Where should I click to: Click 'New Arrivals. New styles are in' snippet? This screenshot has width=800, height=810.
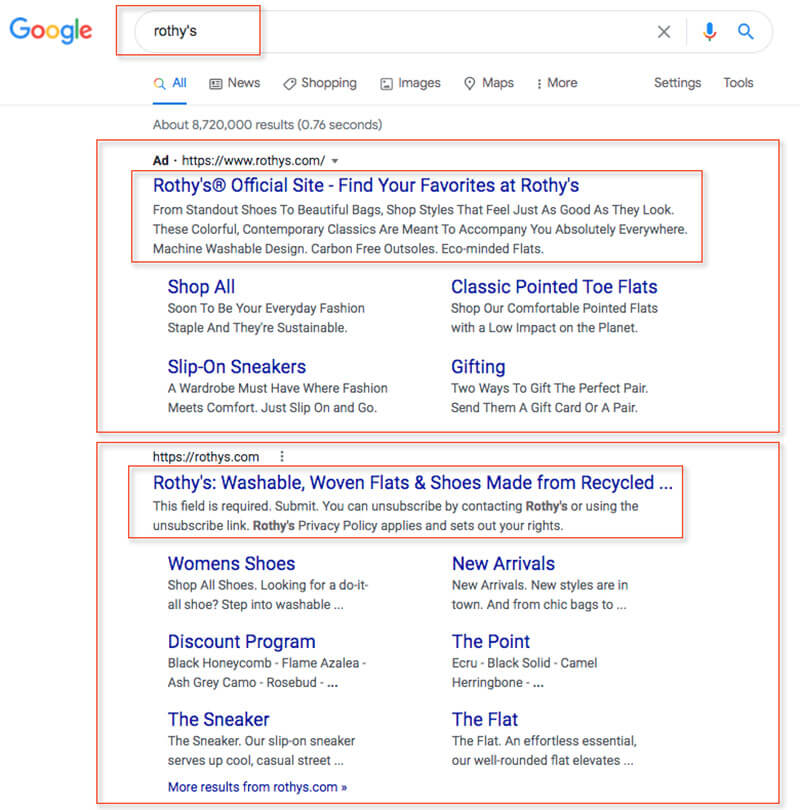(540, 585)
